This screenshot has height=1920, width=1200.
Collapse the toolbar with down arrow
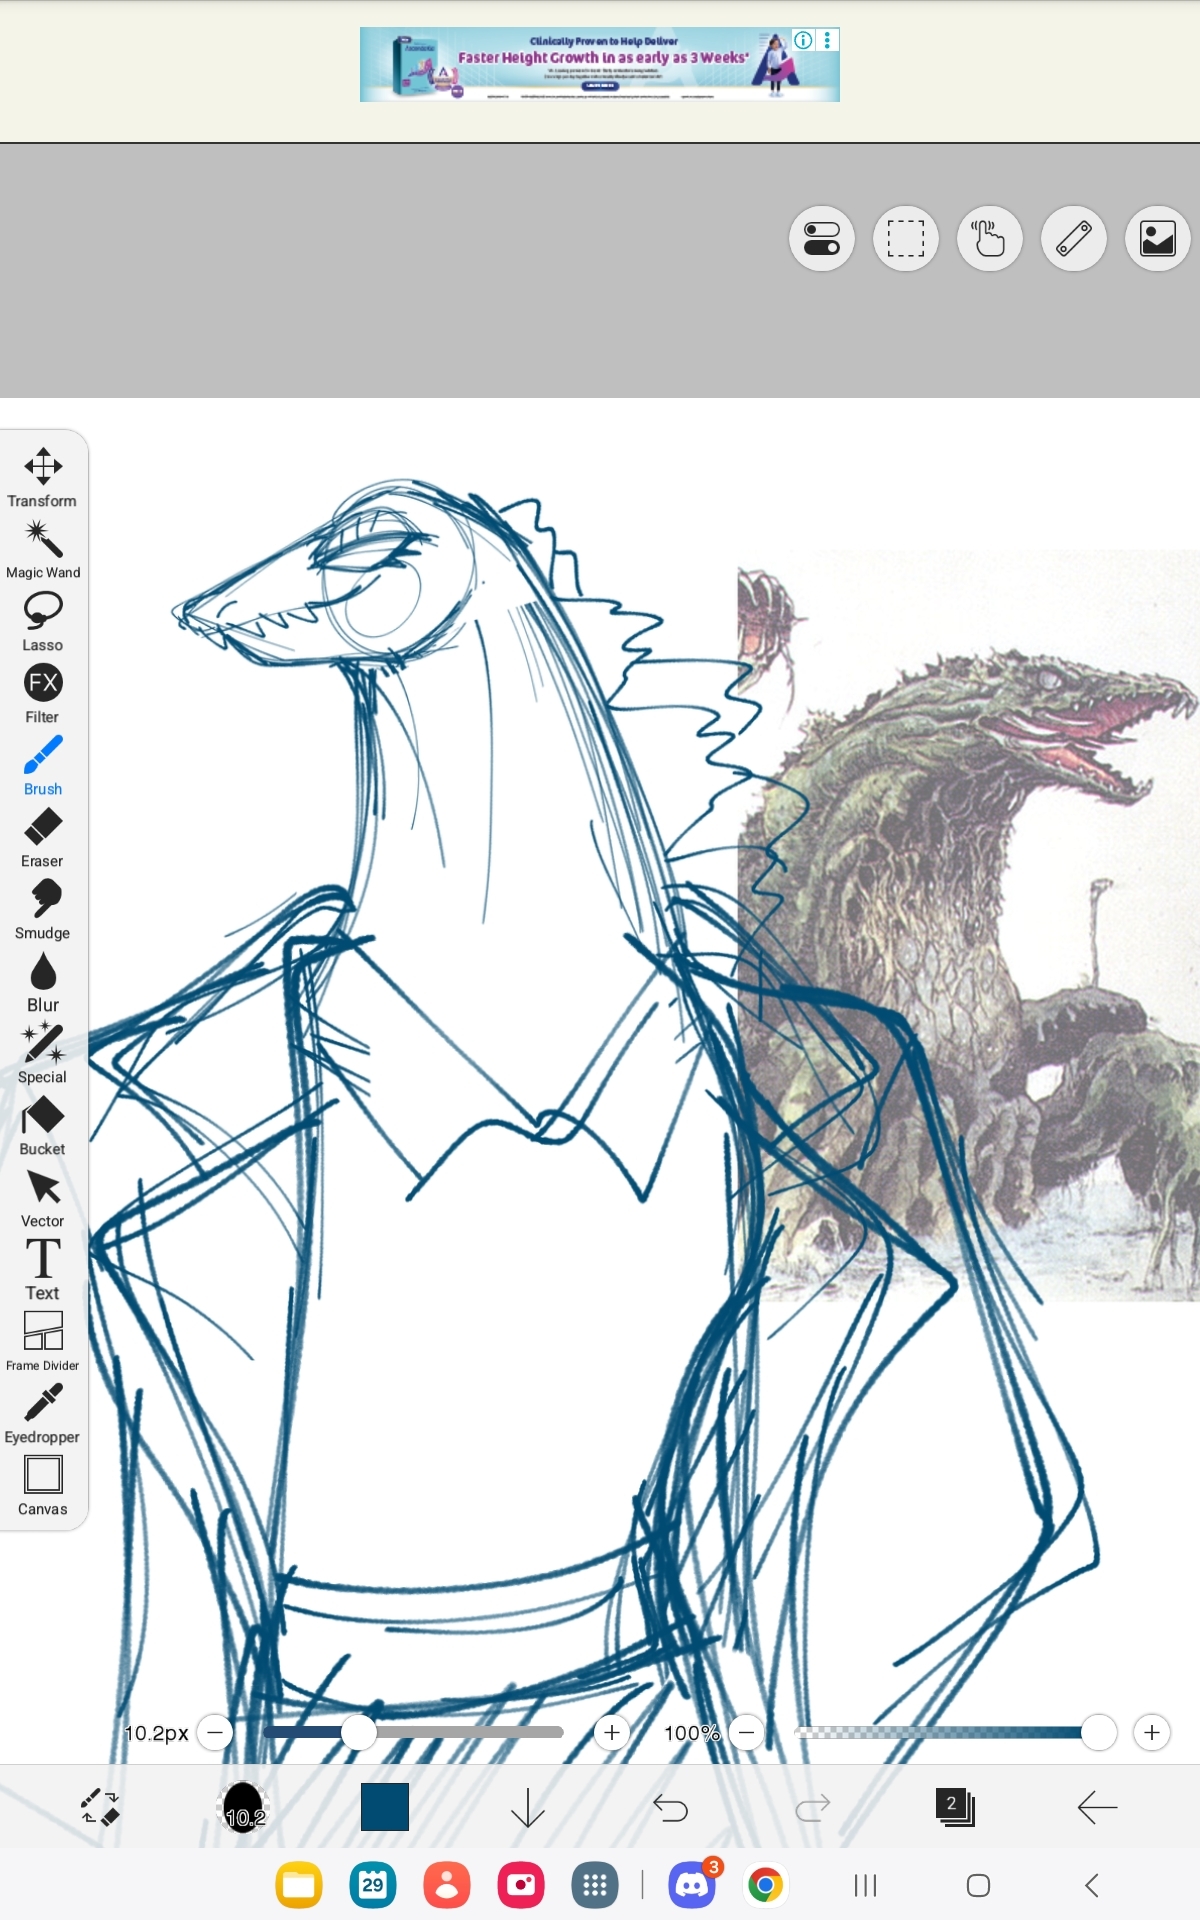pyautogui.click(x=527, y=1807)
